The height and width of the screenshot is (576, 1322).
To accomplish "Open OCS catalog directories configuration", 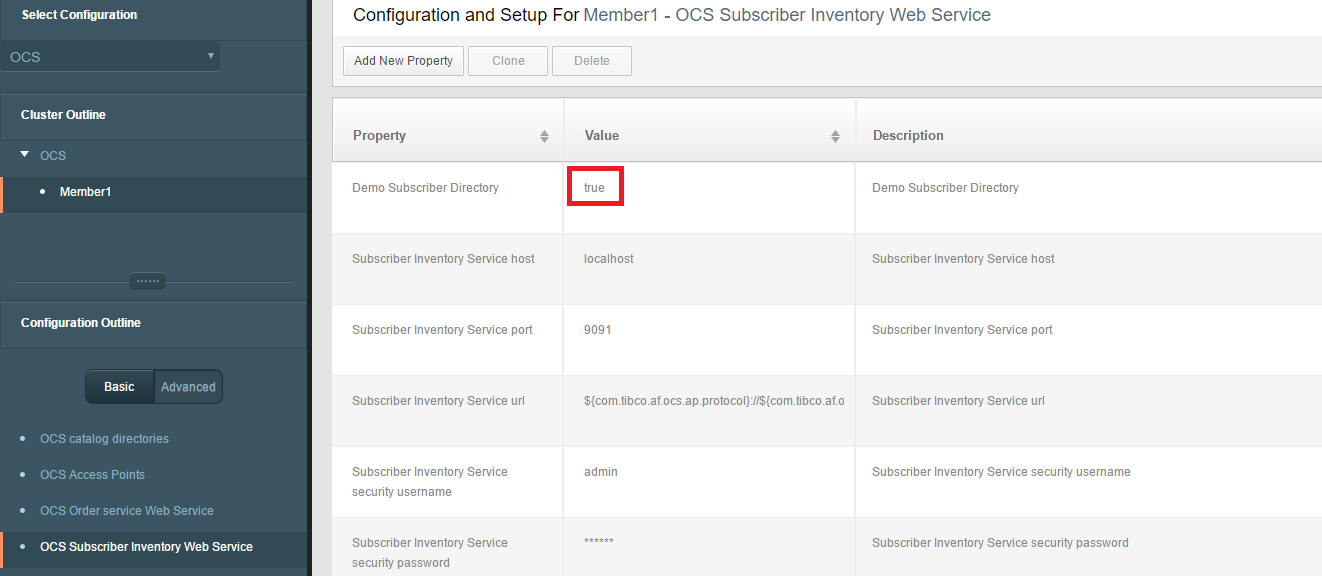I will (x=104, y=439).
